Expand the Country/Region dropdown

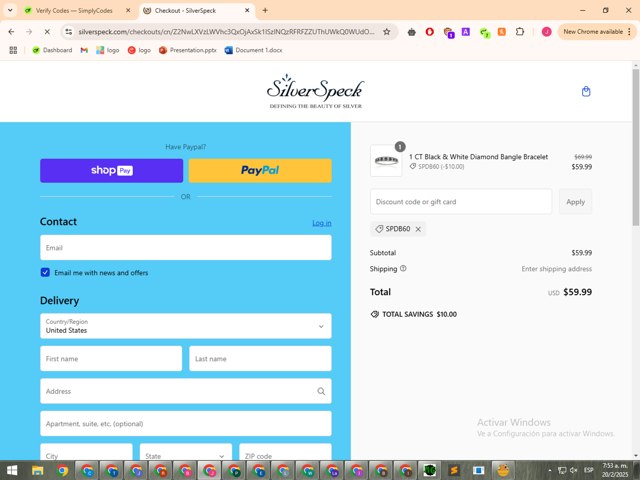click(186, 326)
